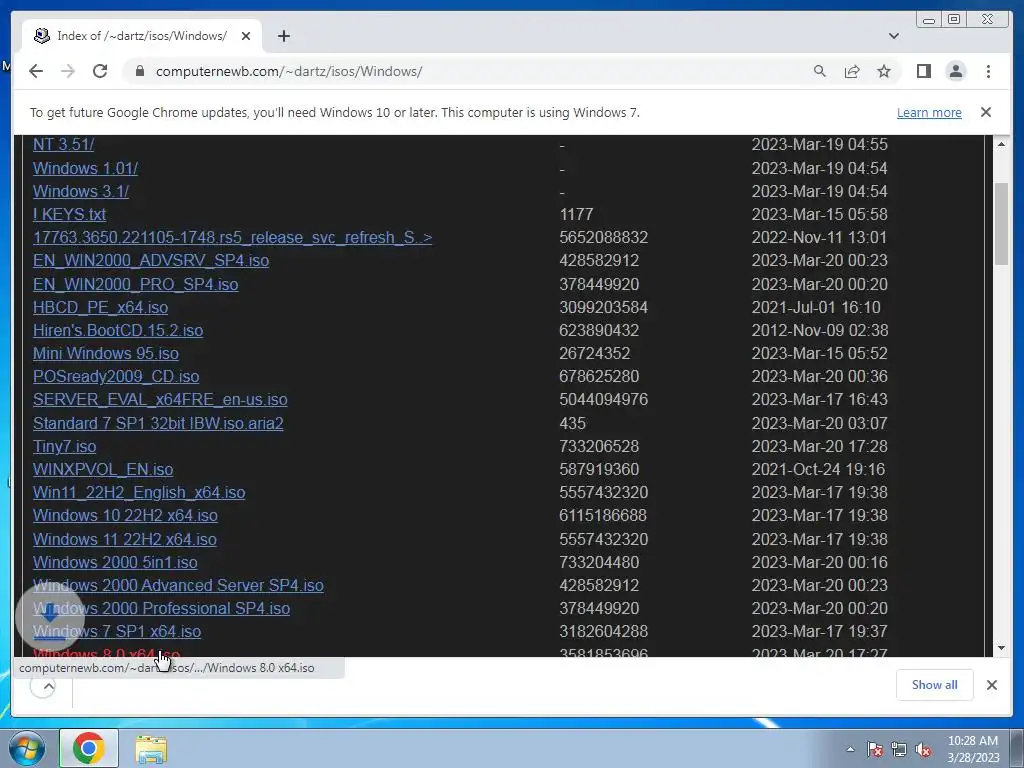Click the forward navigation arrow
1024x768 pixels.
tap(68, 71)
